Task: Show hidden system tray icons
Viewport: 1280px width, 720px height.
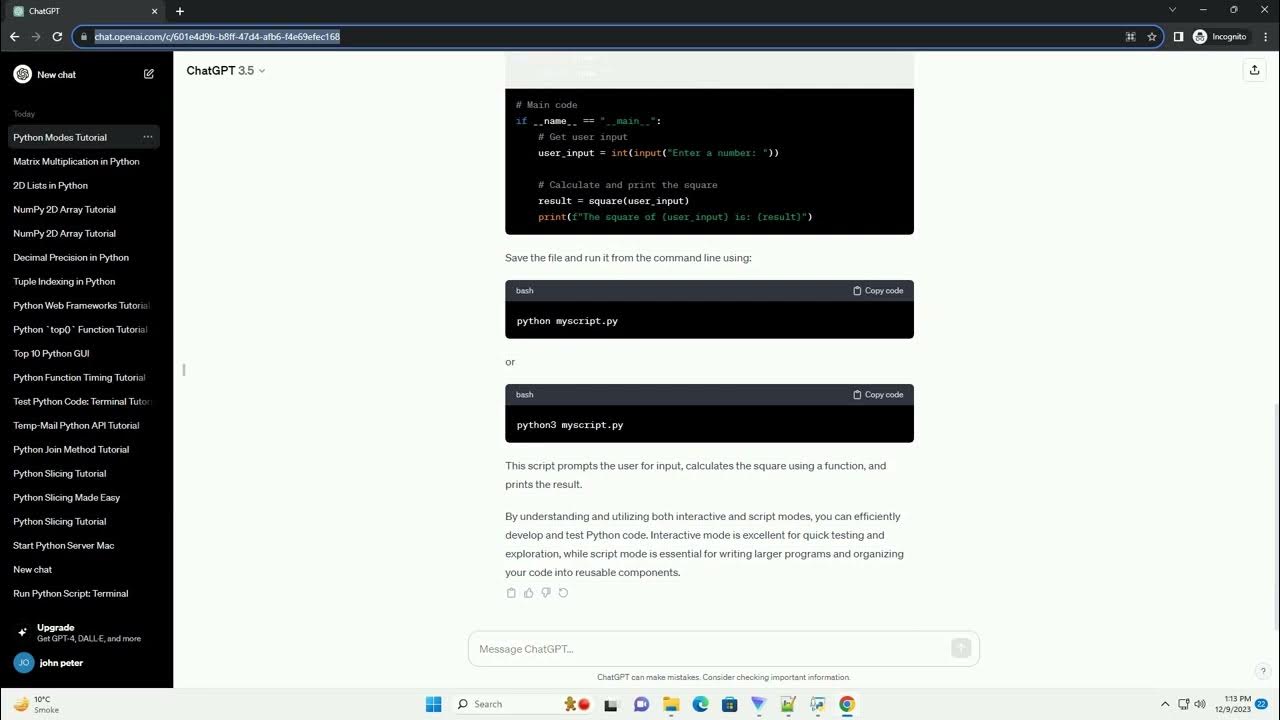Action: (1164, 704)
